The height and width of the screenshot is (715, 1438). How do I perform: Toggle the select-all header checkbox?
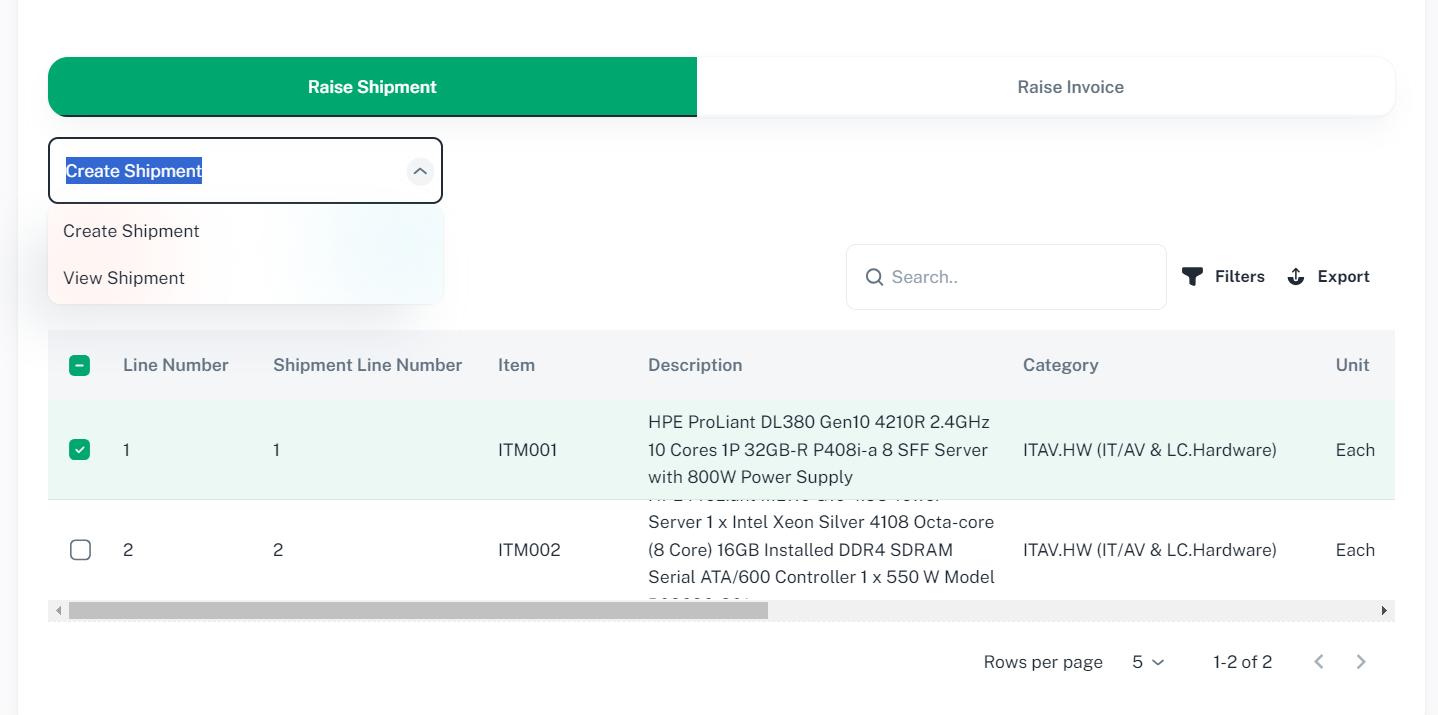pyautogui.click(x=80, y=365)
